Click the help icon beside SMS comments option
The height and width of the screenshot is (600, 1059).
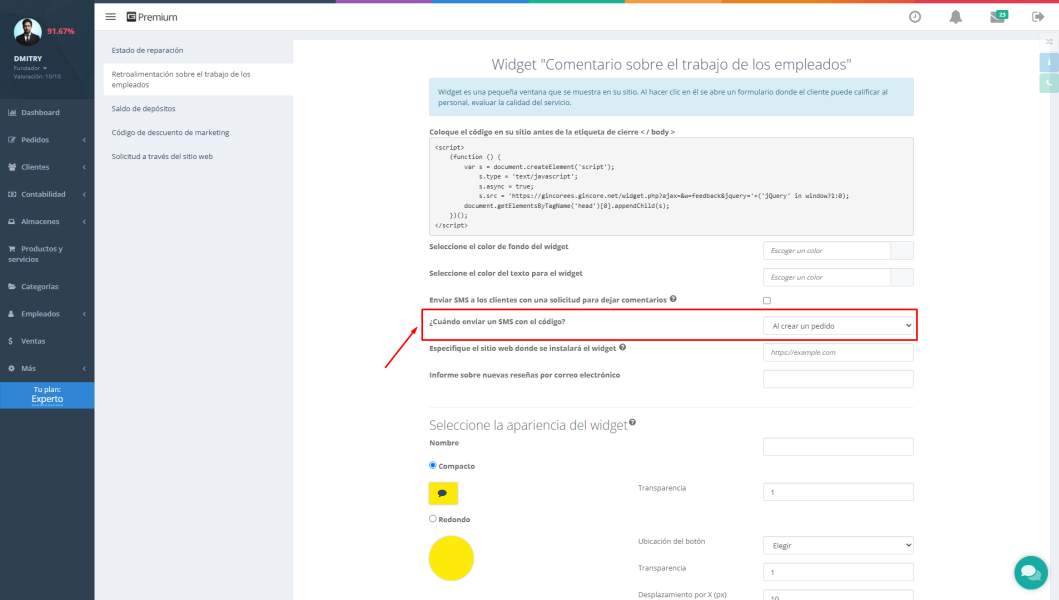[673, 299]
